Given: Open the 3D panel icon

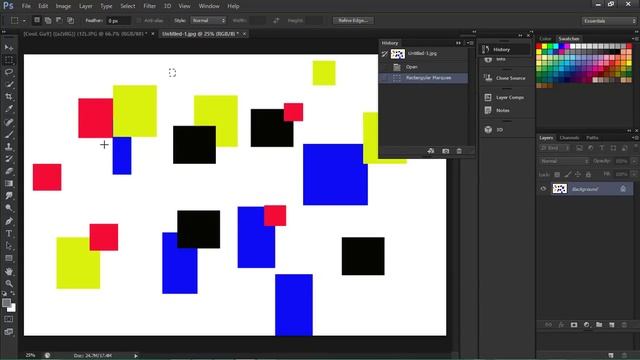Looking at the screenshot, I should tap(488, 129).
